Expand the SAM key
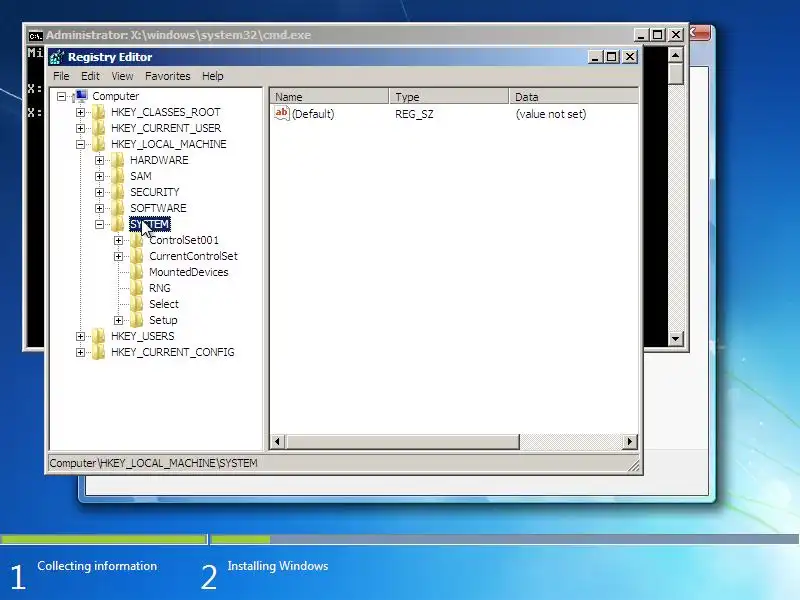Screen dimensions: 800x600 (x=99, y=177)
